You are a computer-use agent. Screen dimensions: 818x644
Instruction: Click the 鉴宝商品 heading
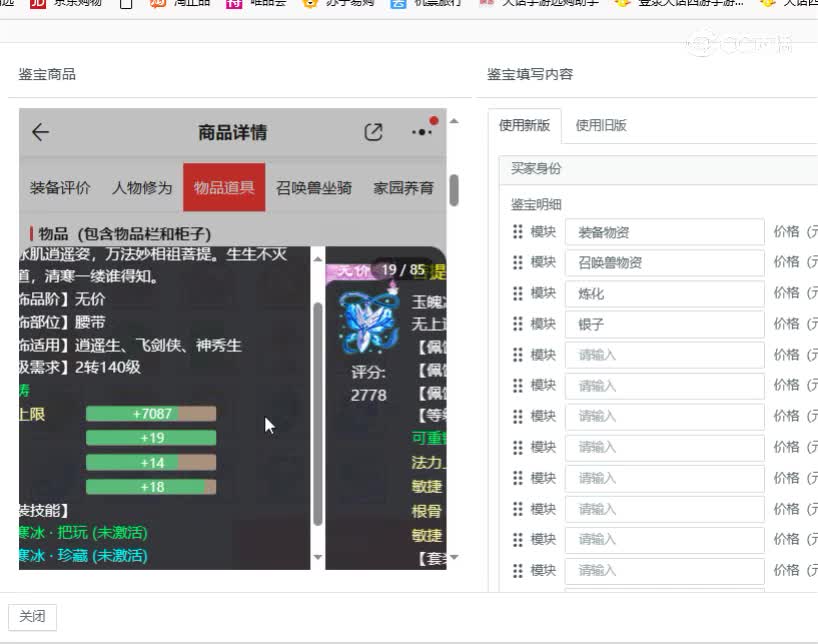coord(47,74)
